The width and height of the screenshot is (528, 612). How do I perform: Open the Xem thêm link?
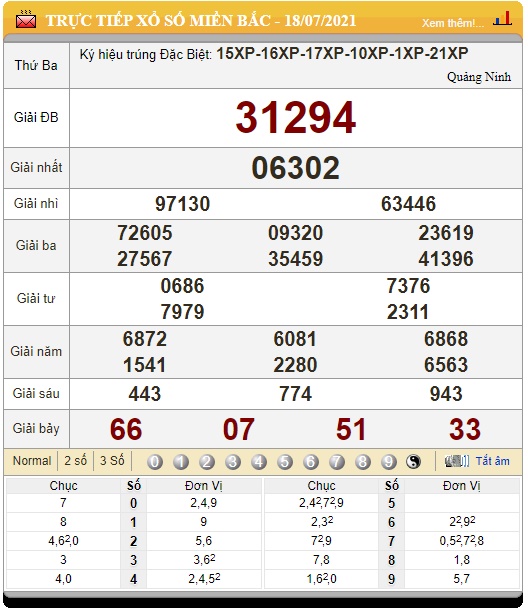coord(453,23)
